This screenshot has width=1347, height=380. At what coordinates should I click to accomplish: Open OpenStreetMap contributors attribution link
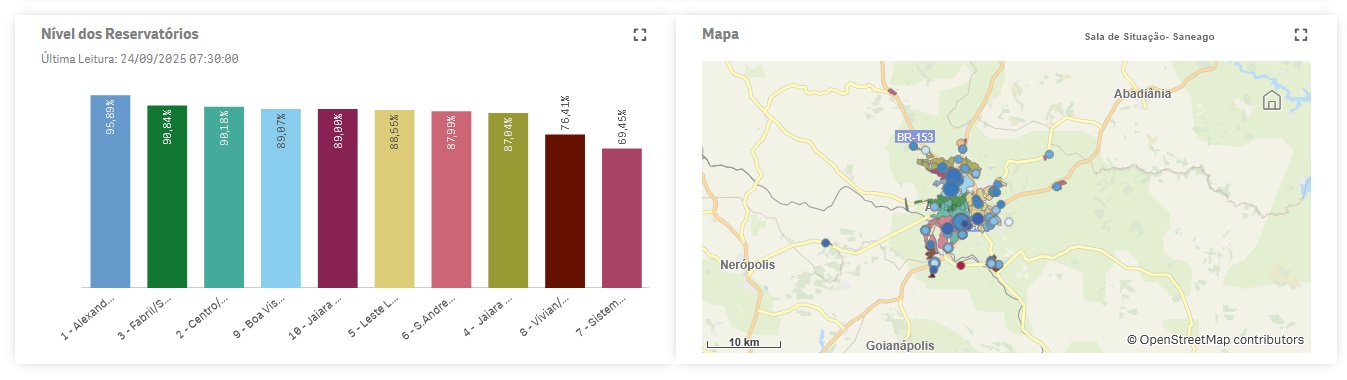1216,340
